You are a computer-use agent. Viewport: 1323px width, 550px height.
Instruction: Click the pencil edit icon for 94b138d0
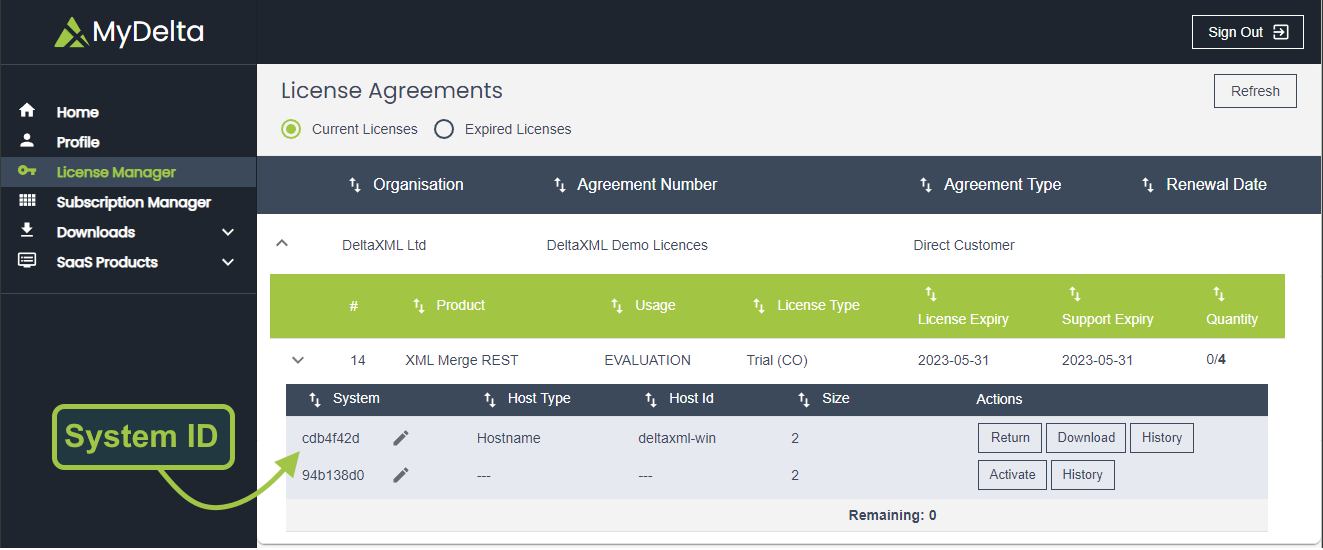point(401,475)
